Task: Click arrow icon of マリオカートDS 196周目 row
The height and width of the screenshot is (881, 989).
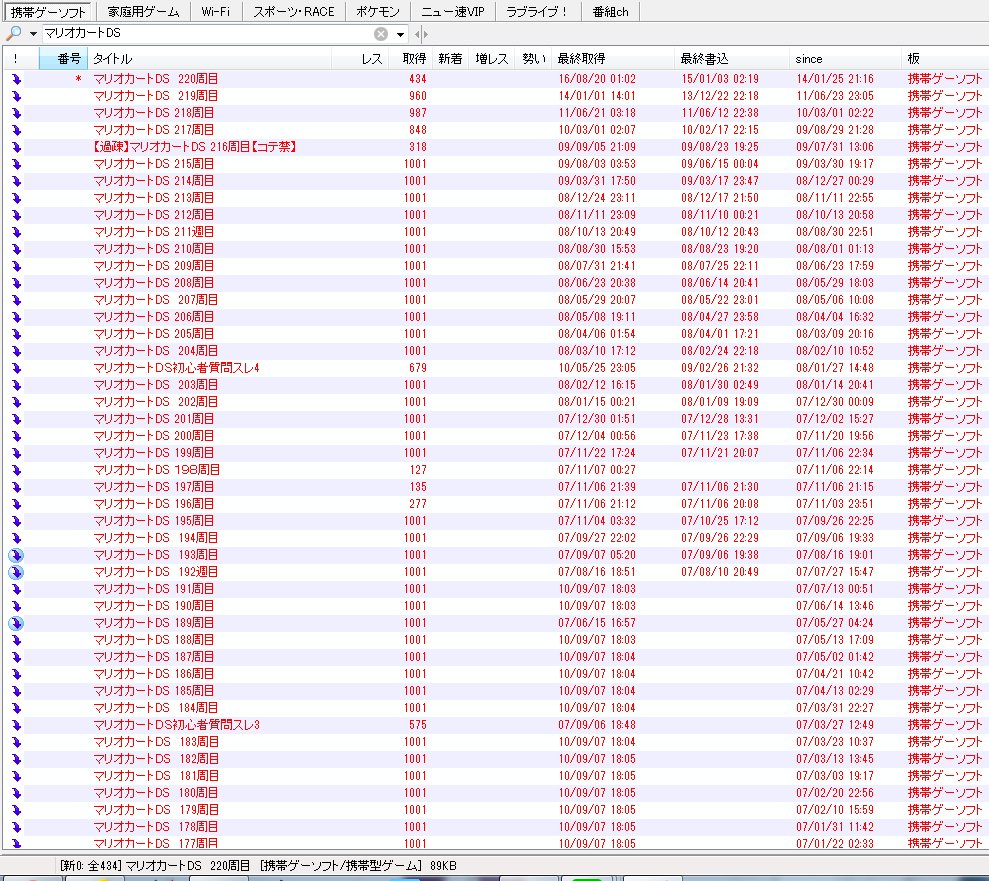Action: tap(16, 504)
